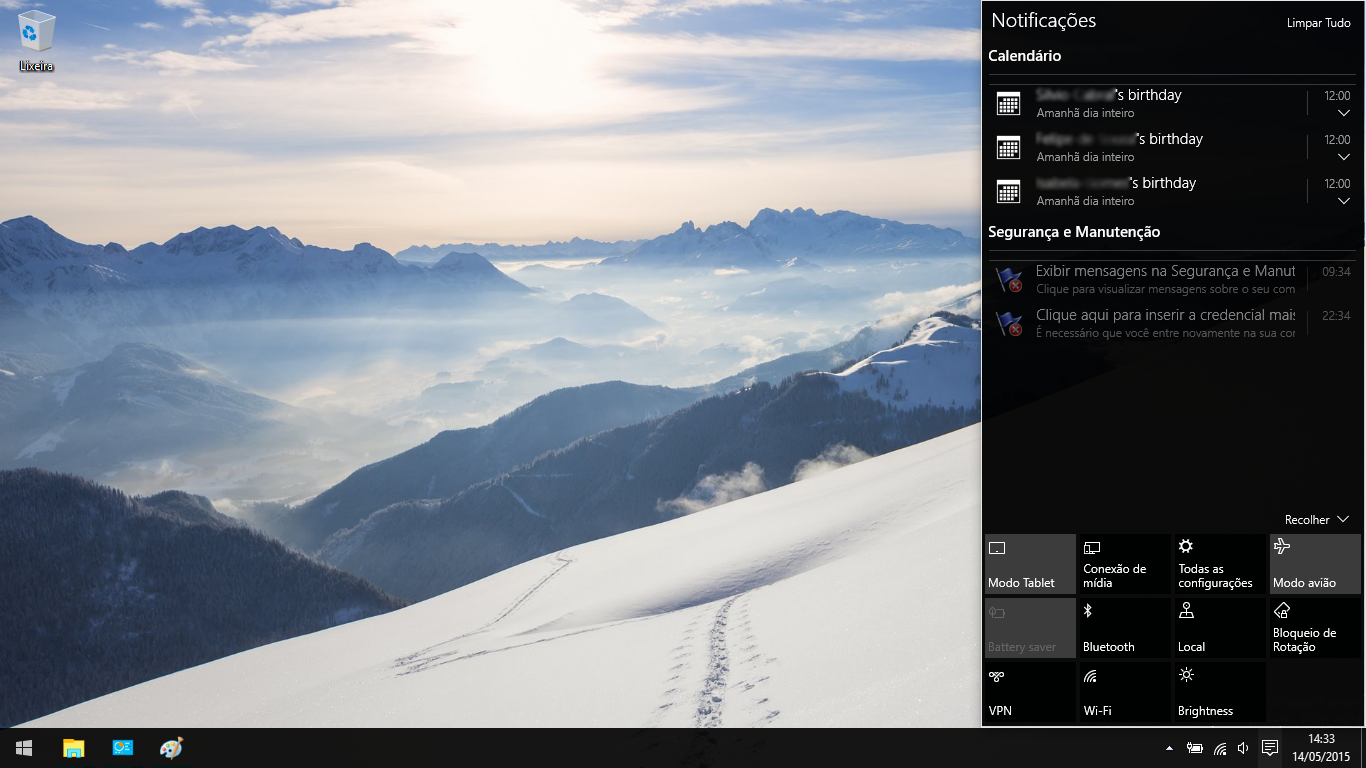Image resolution: width=1366 pixels, height=768 pixels.
Task: Toggle Modo avião airplane mode
Action: (x=1315, y=564)
